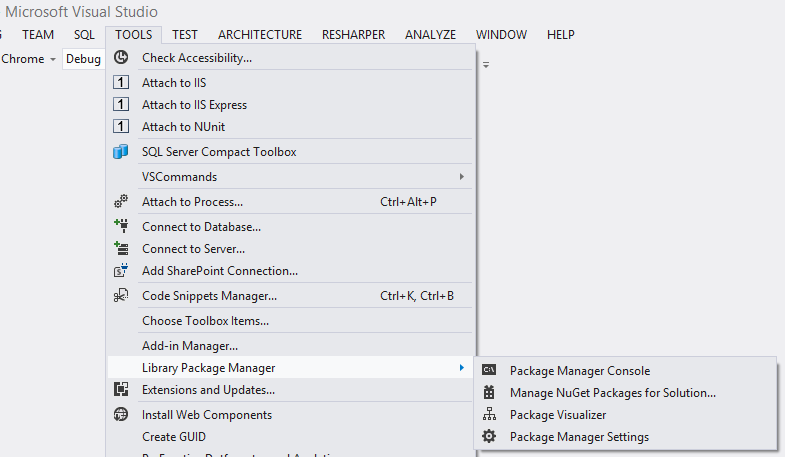The height and width of the screenshot is (457, 785).
Task: Click the globe icon for Install Web Components
Action: click(121, 414)
